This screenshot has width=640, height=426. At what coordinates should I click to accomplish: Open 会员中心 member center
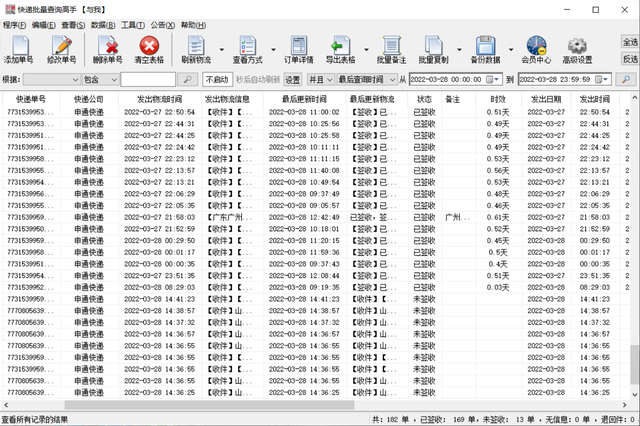[536, 49]
